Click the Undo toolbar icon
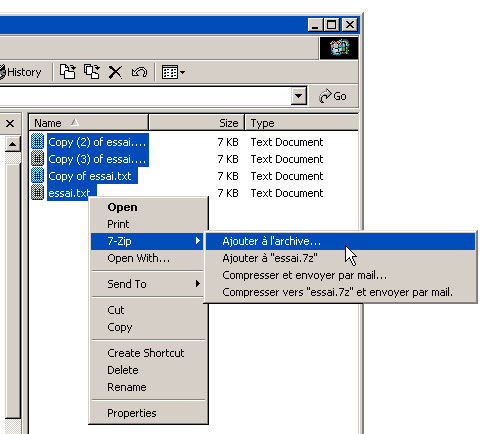 point(139,72)
